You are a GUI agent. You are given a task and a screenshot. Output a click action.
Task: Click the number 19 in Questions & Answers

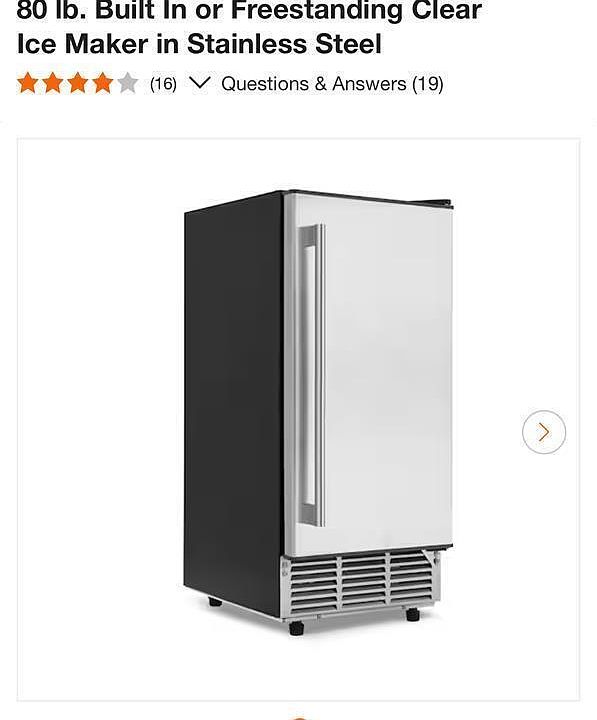(x=428, y=84)
